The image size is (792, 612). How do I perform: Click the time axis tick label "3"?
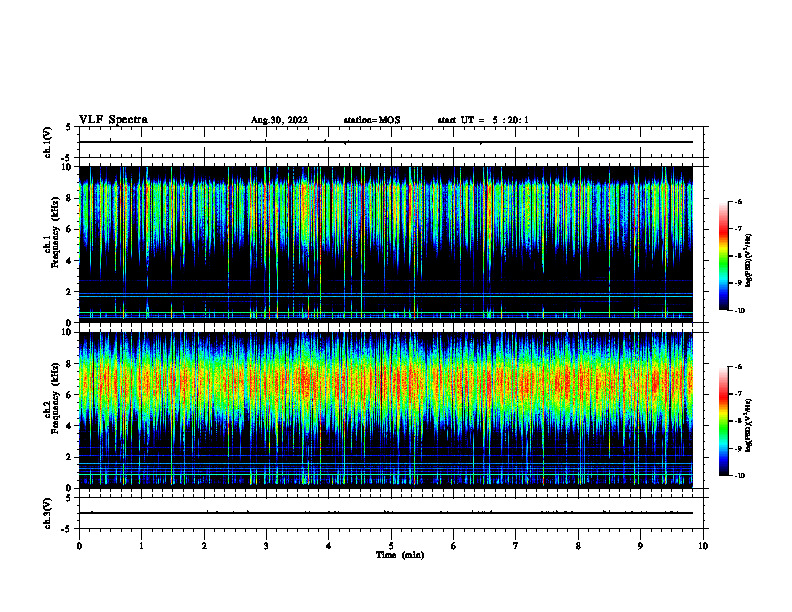266,546
